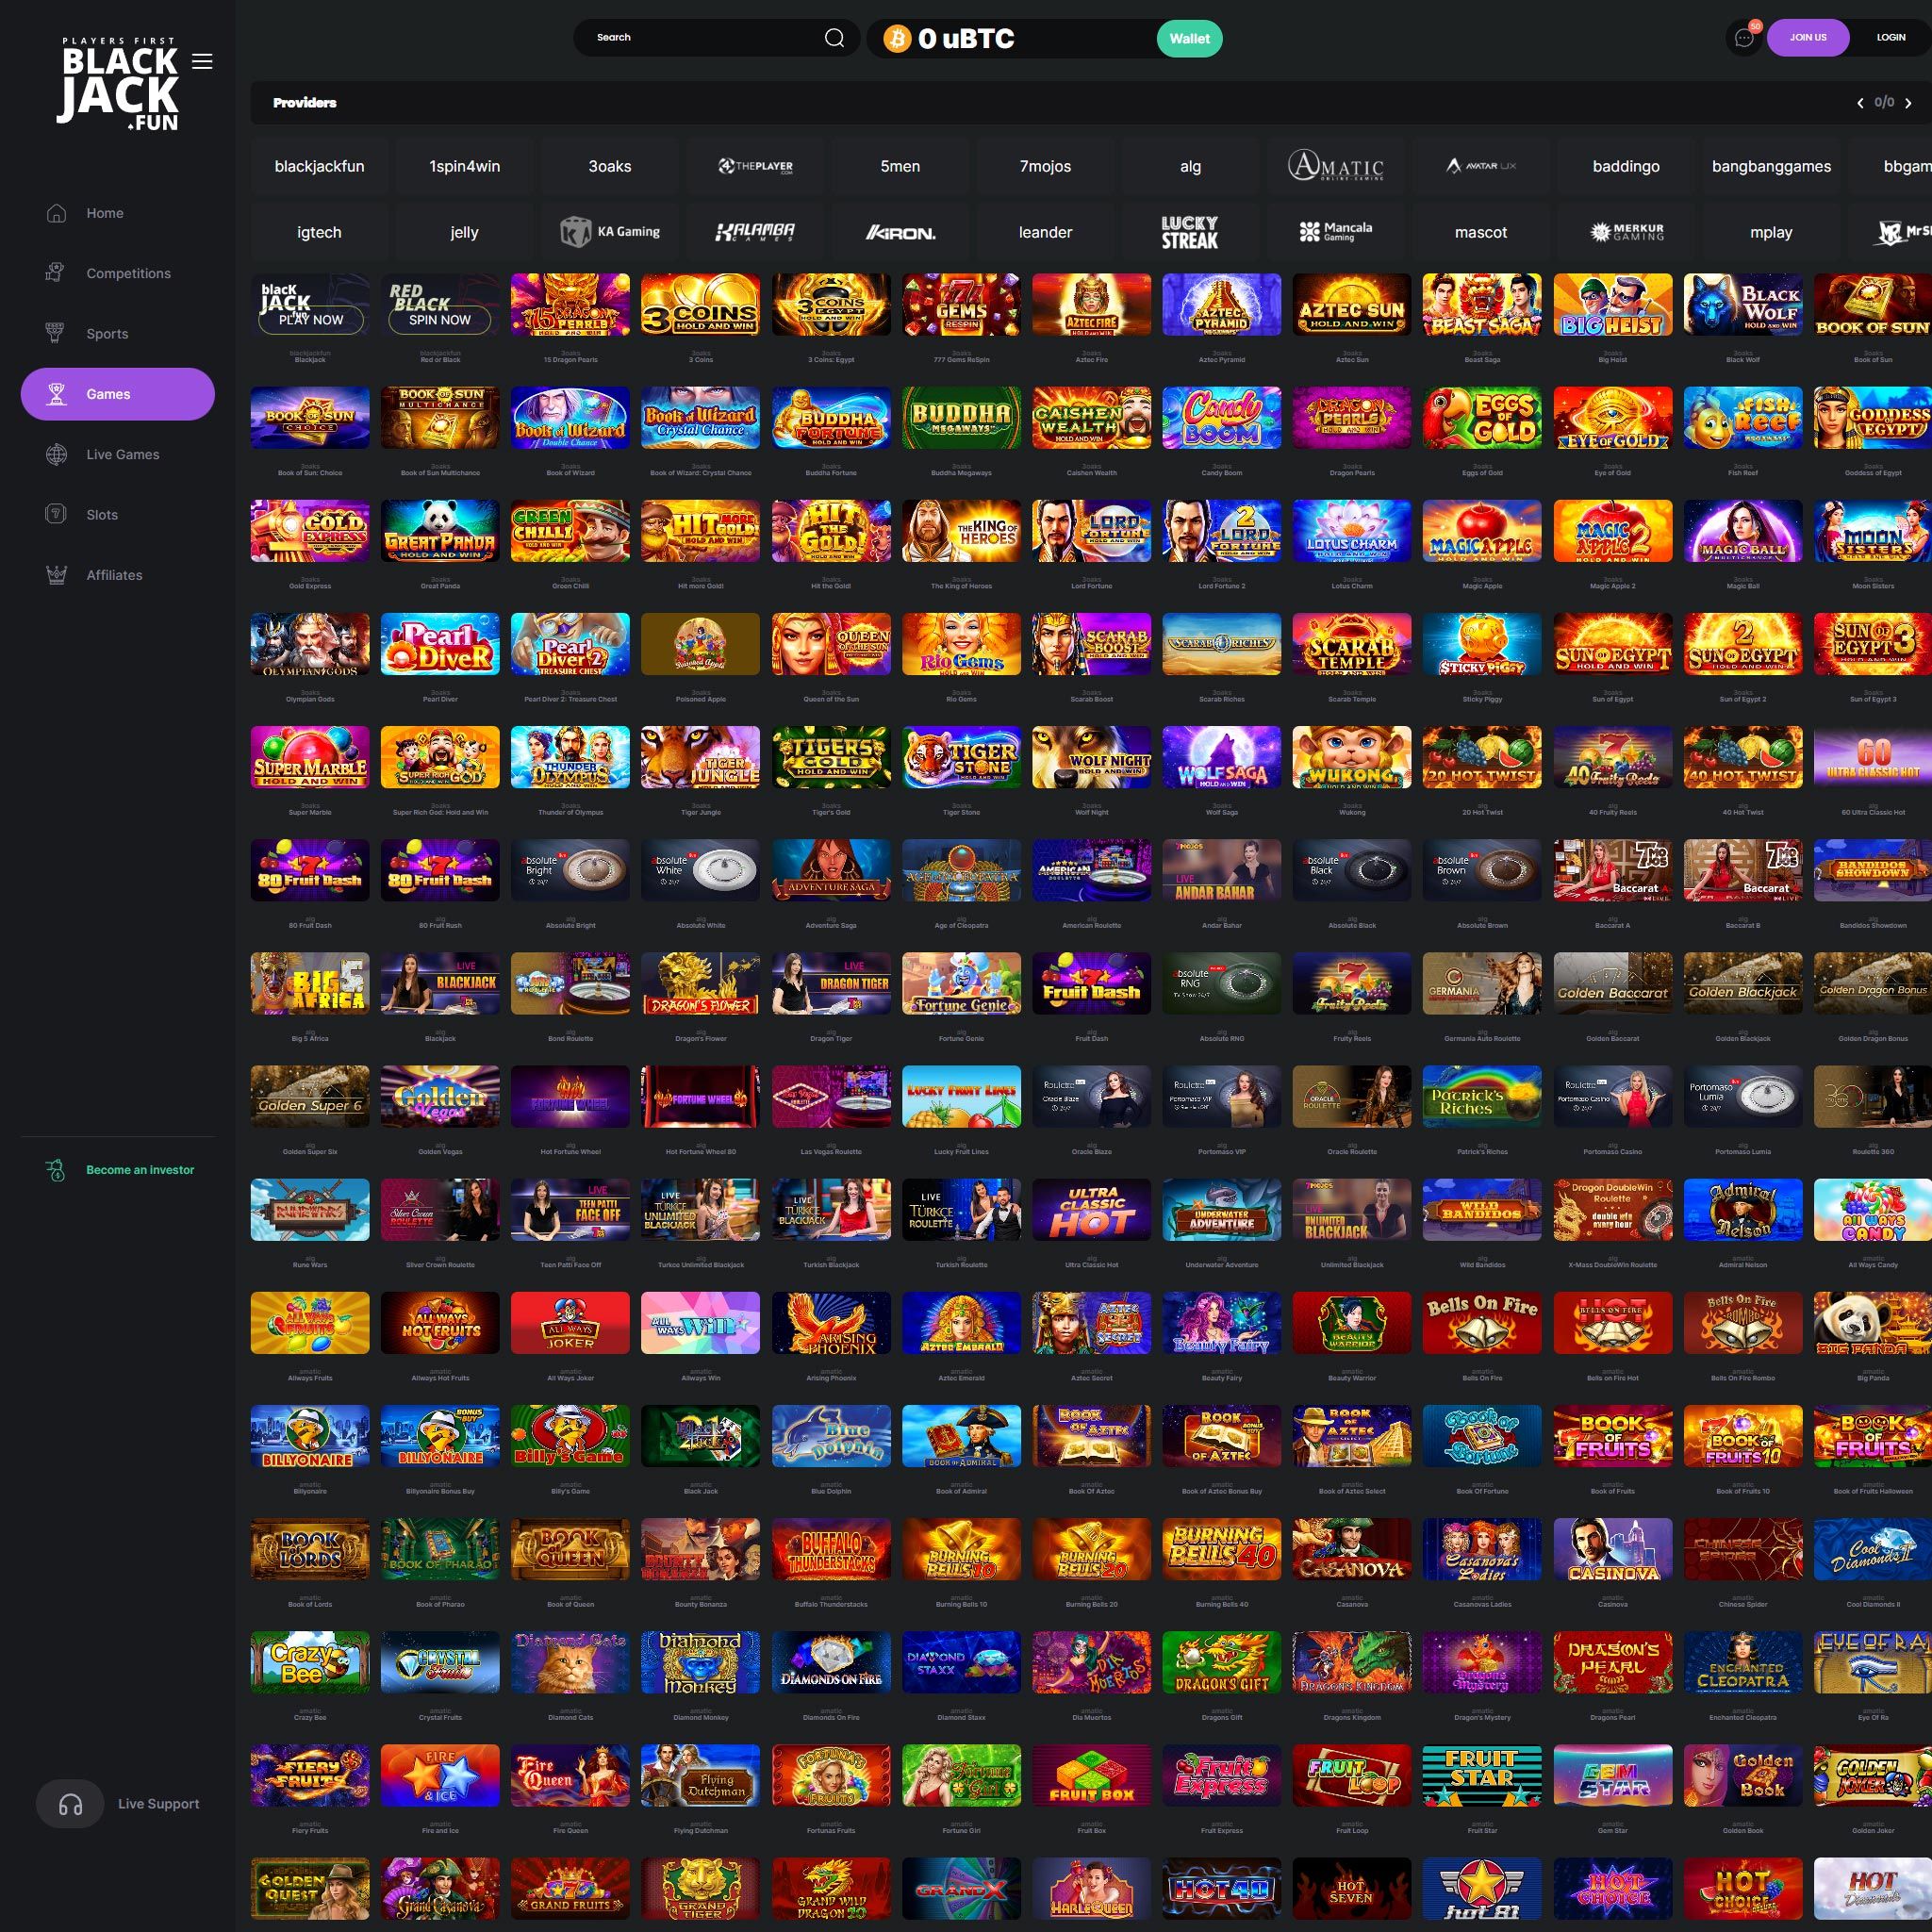1932x1932 pixels.
Task: Open Live Games in sidebar
Action: point(122,455)
